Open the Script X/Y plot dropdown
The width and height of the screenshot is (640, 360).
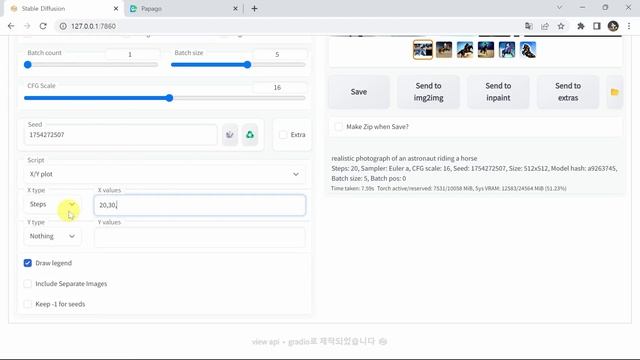164,174
